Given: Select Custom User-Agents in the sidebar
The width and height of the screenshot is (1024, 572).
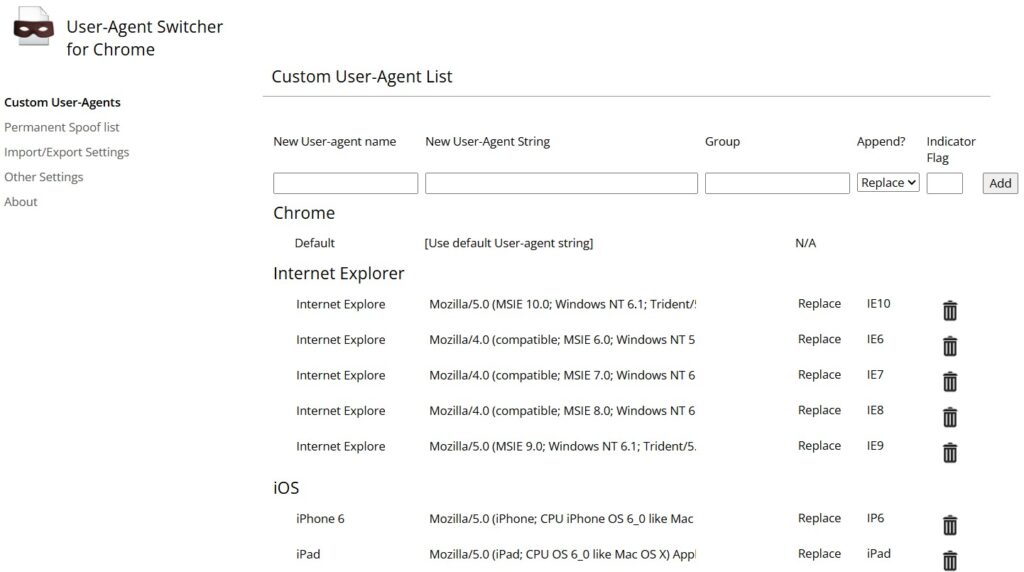Looking at the screenshot, I should pos(62,103).
